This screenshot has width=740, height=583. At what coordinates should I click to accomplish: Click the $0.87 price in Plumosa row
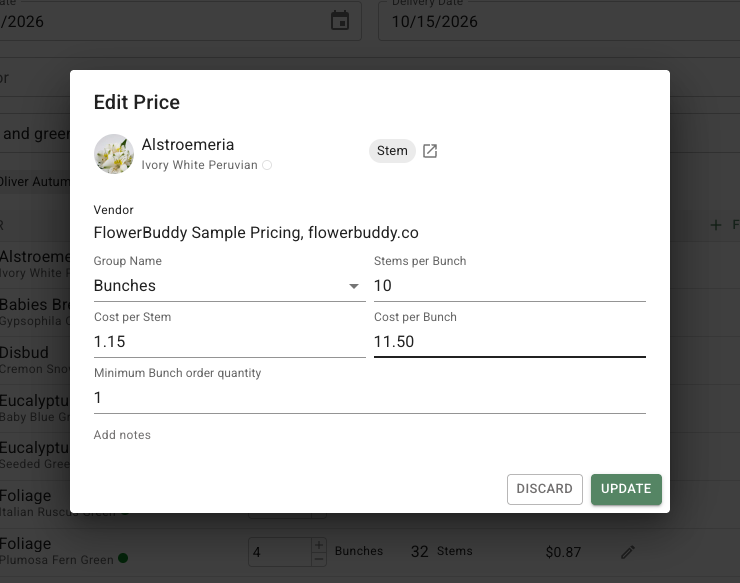(x=563, y=552)
